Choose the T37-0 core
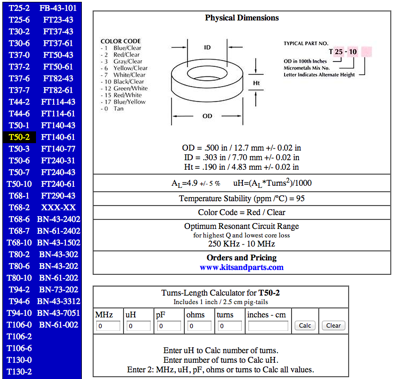Viewport: 400px width, 379px height. [x=19, y=55]
